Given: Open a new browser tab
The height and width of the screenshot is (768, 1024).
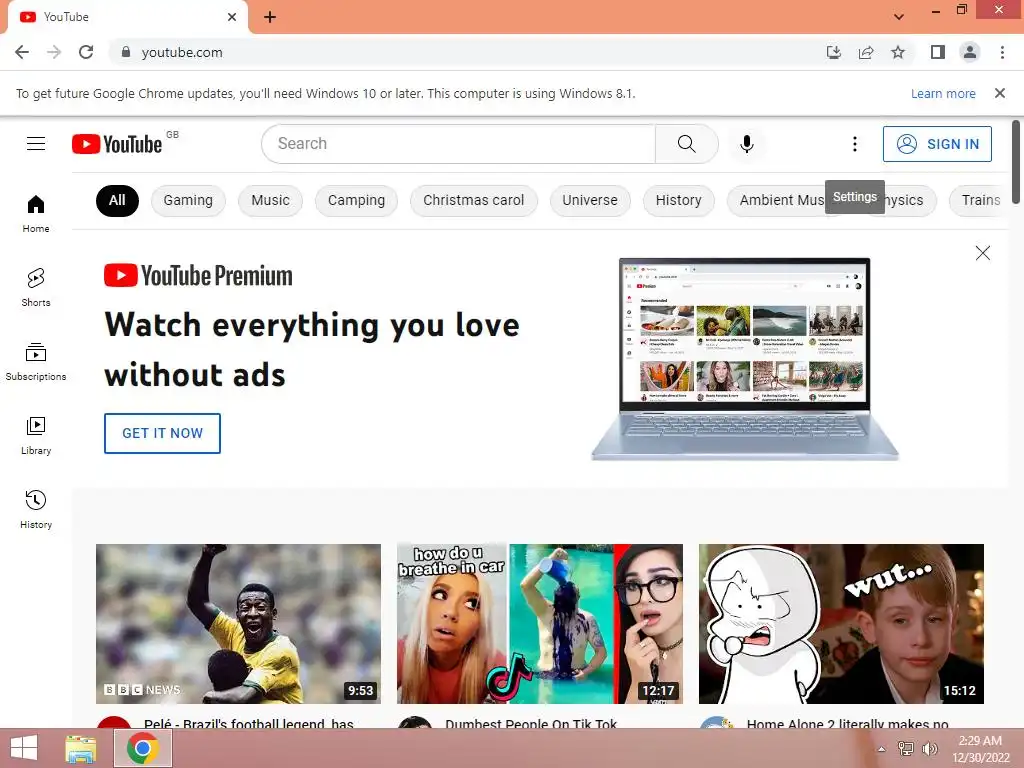Looking at the screenshot, I should coord(270,17).
